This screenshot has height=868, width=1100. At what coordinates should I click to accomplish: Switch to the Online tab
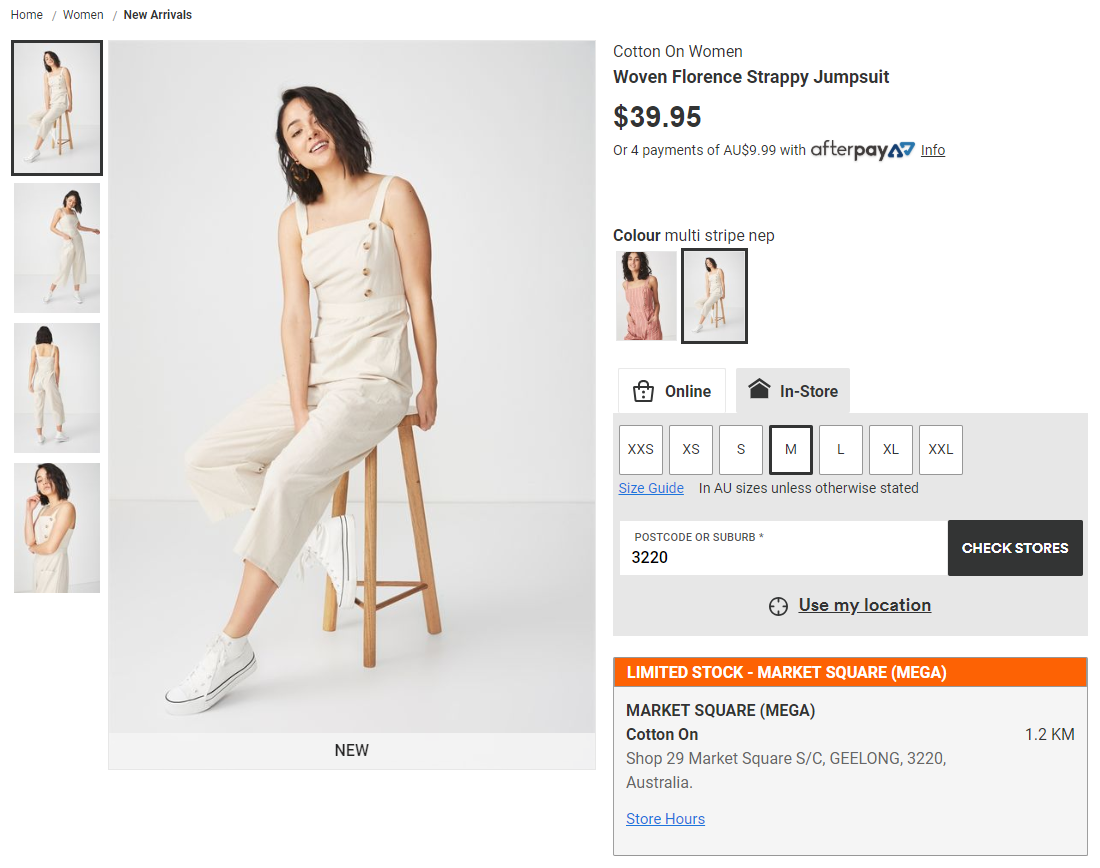click(672, 391)
